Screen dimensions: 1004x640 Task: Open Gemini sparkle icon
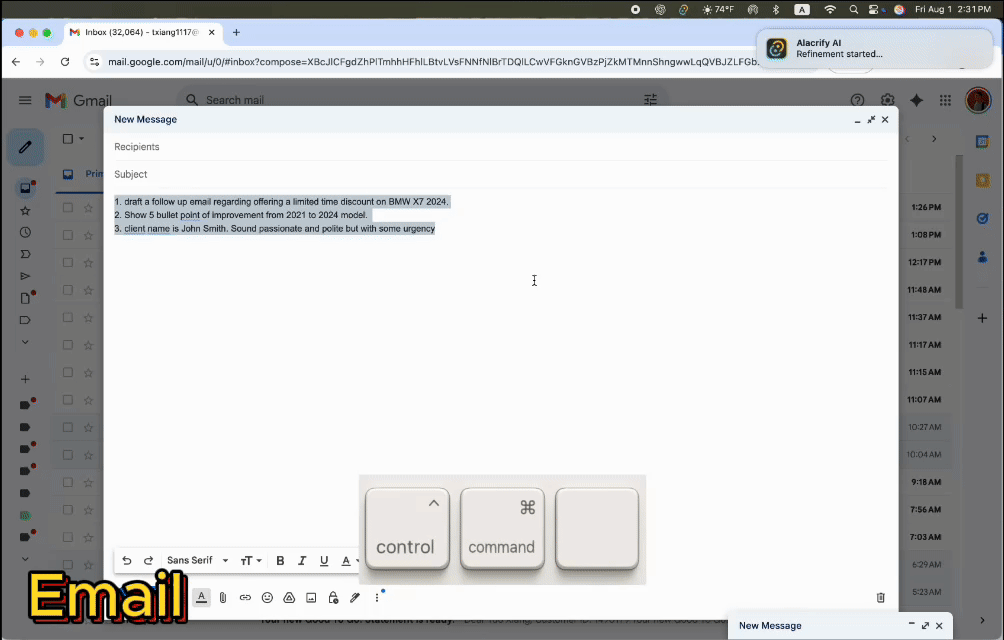click(917, 100)
